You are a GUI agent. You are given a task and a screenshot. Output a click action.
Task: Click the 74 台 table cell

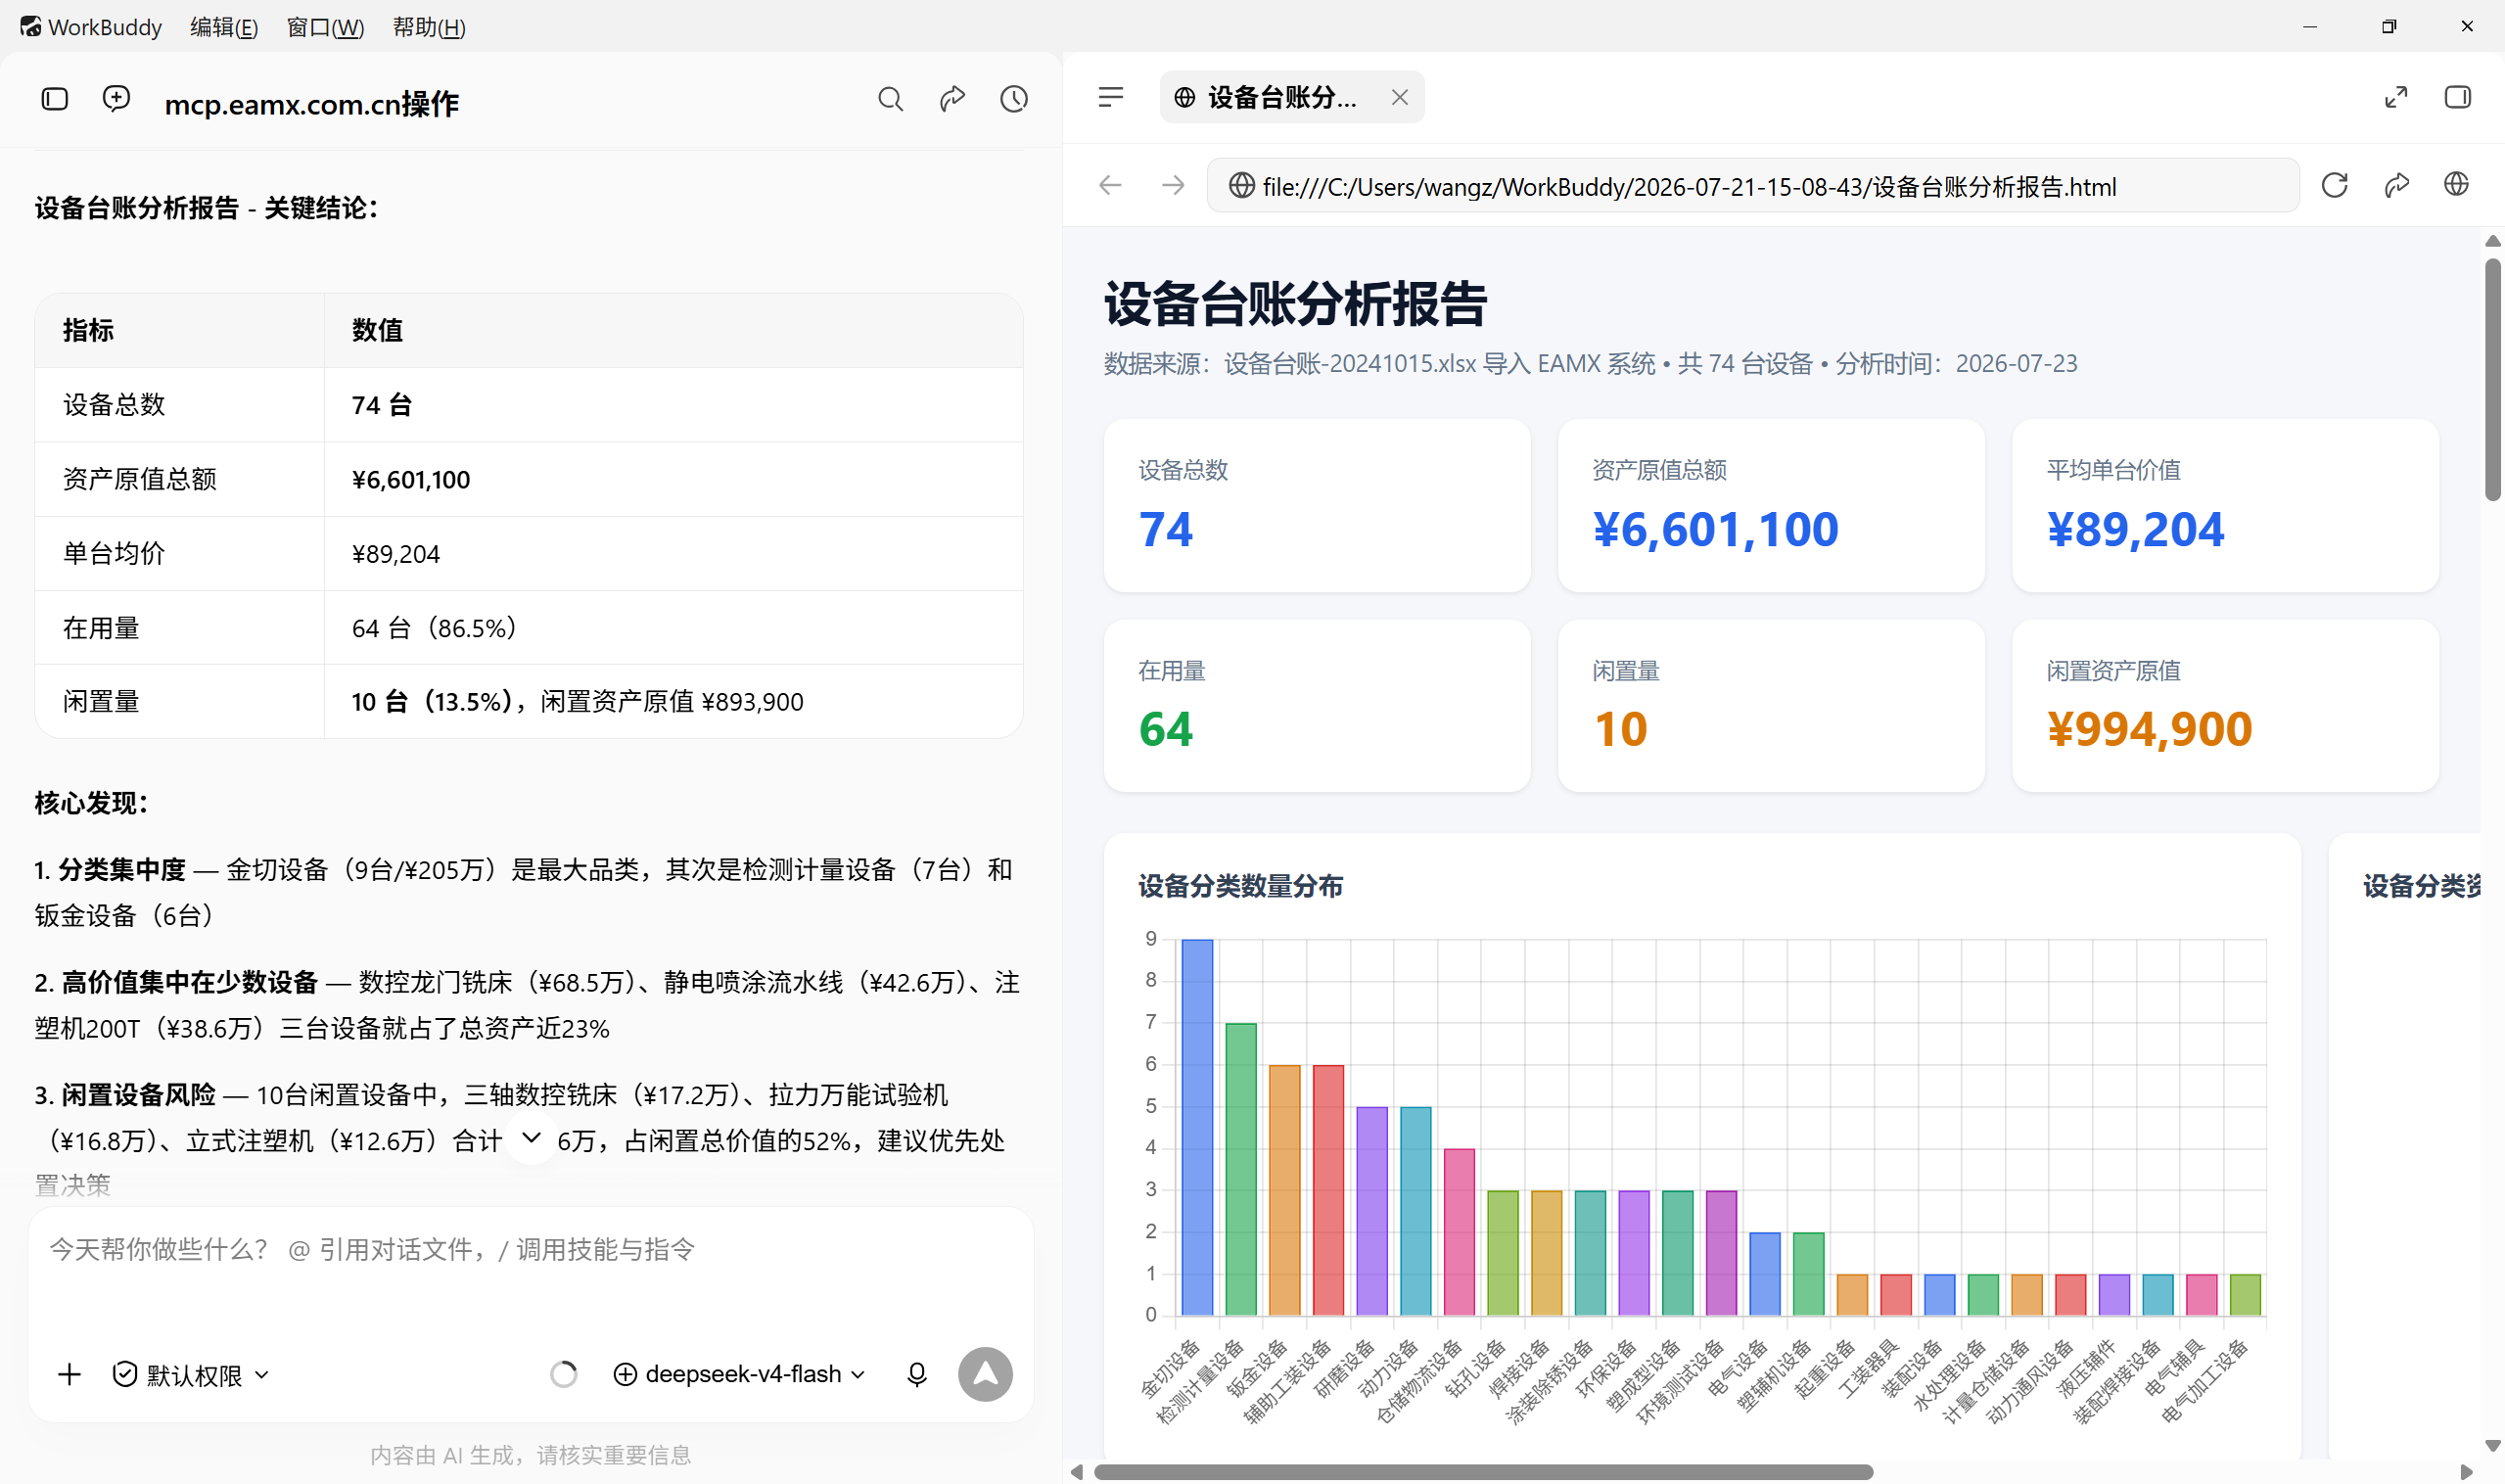673,405
